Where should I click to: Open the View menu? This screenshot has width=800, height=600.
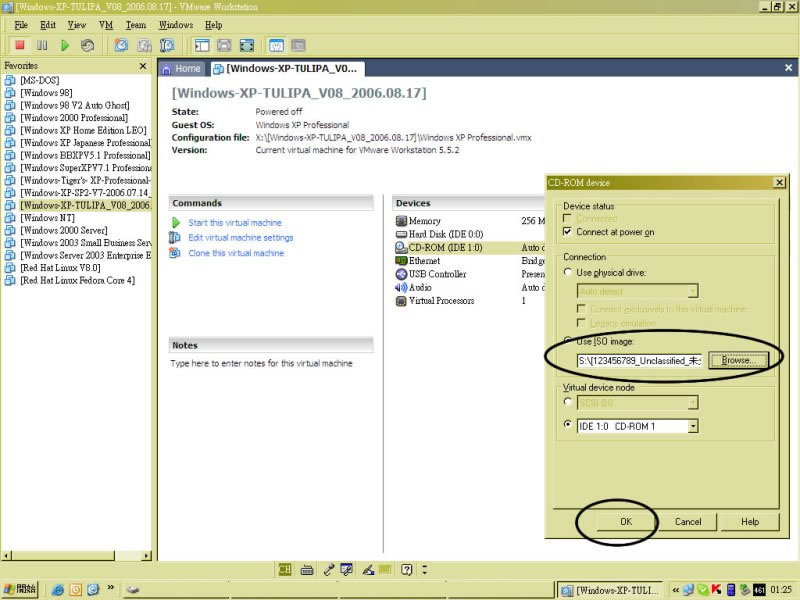(x=77, y=25)
